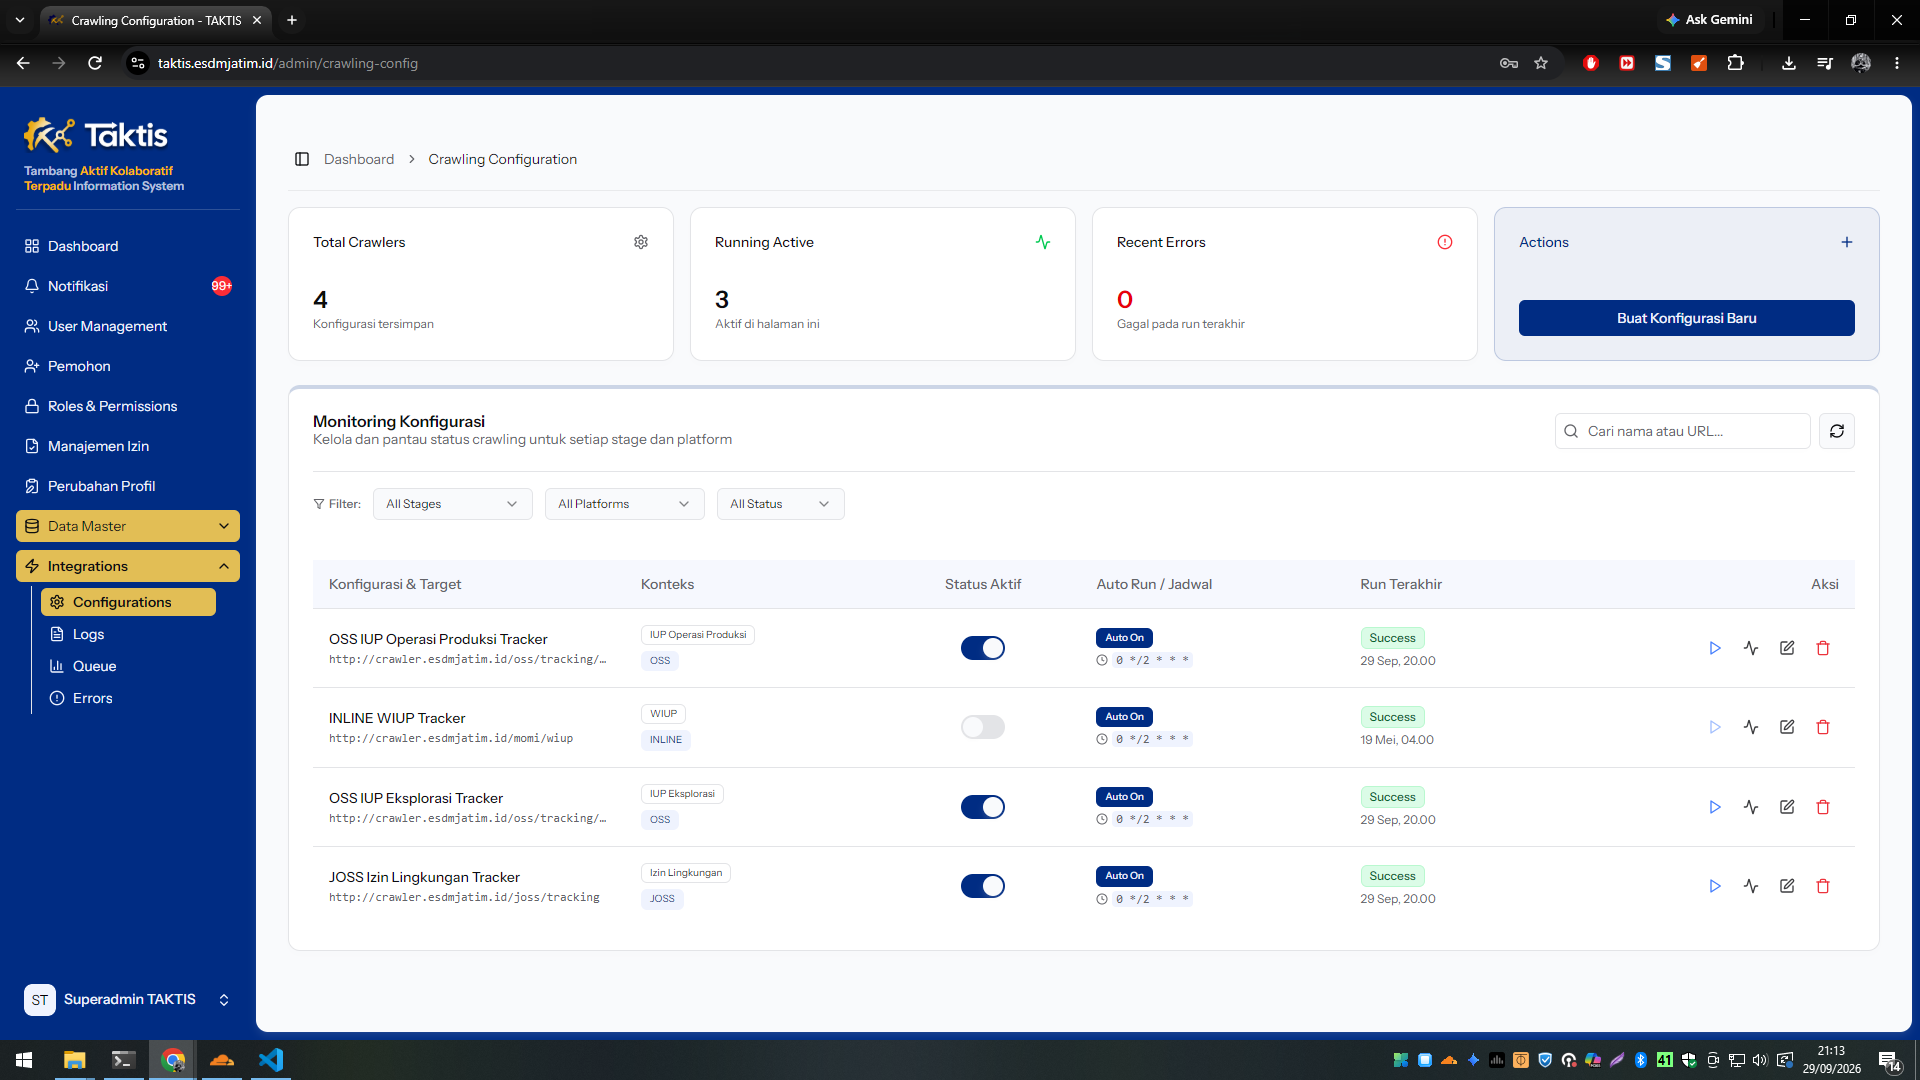Click the Cari nama atau URL search field
The image size is (1920, 1080).
coord(1682,431)
